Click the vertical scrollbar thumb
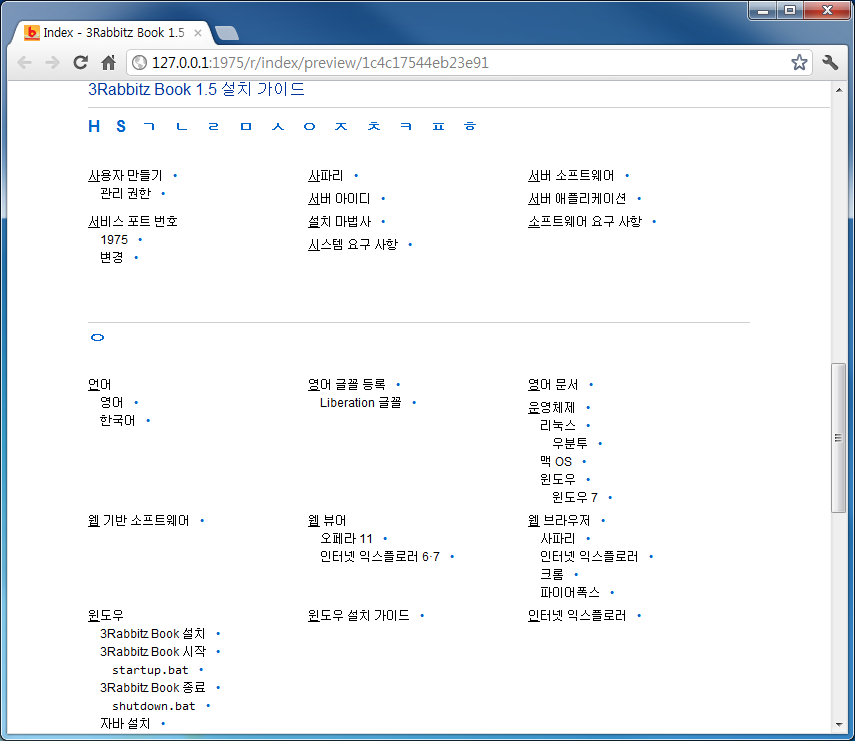Viewport: 855px width, 741px height. click(839, 438)
